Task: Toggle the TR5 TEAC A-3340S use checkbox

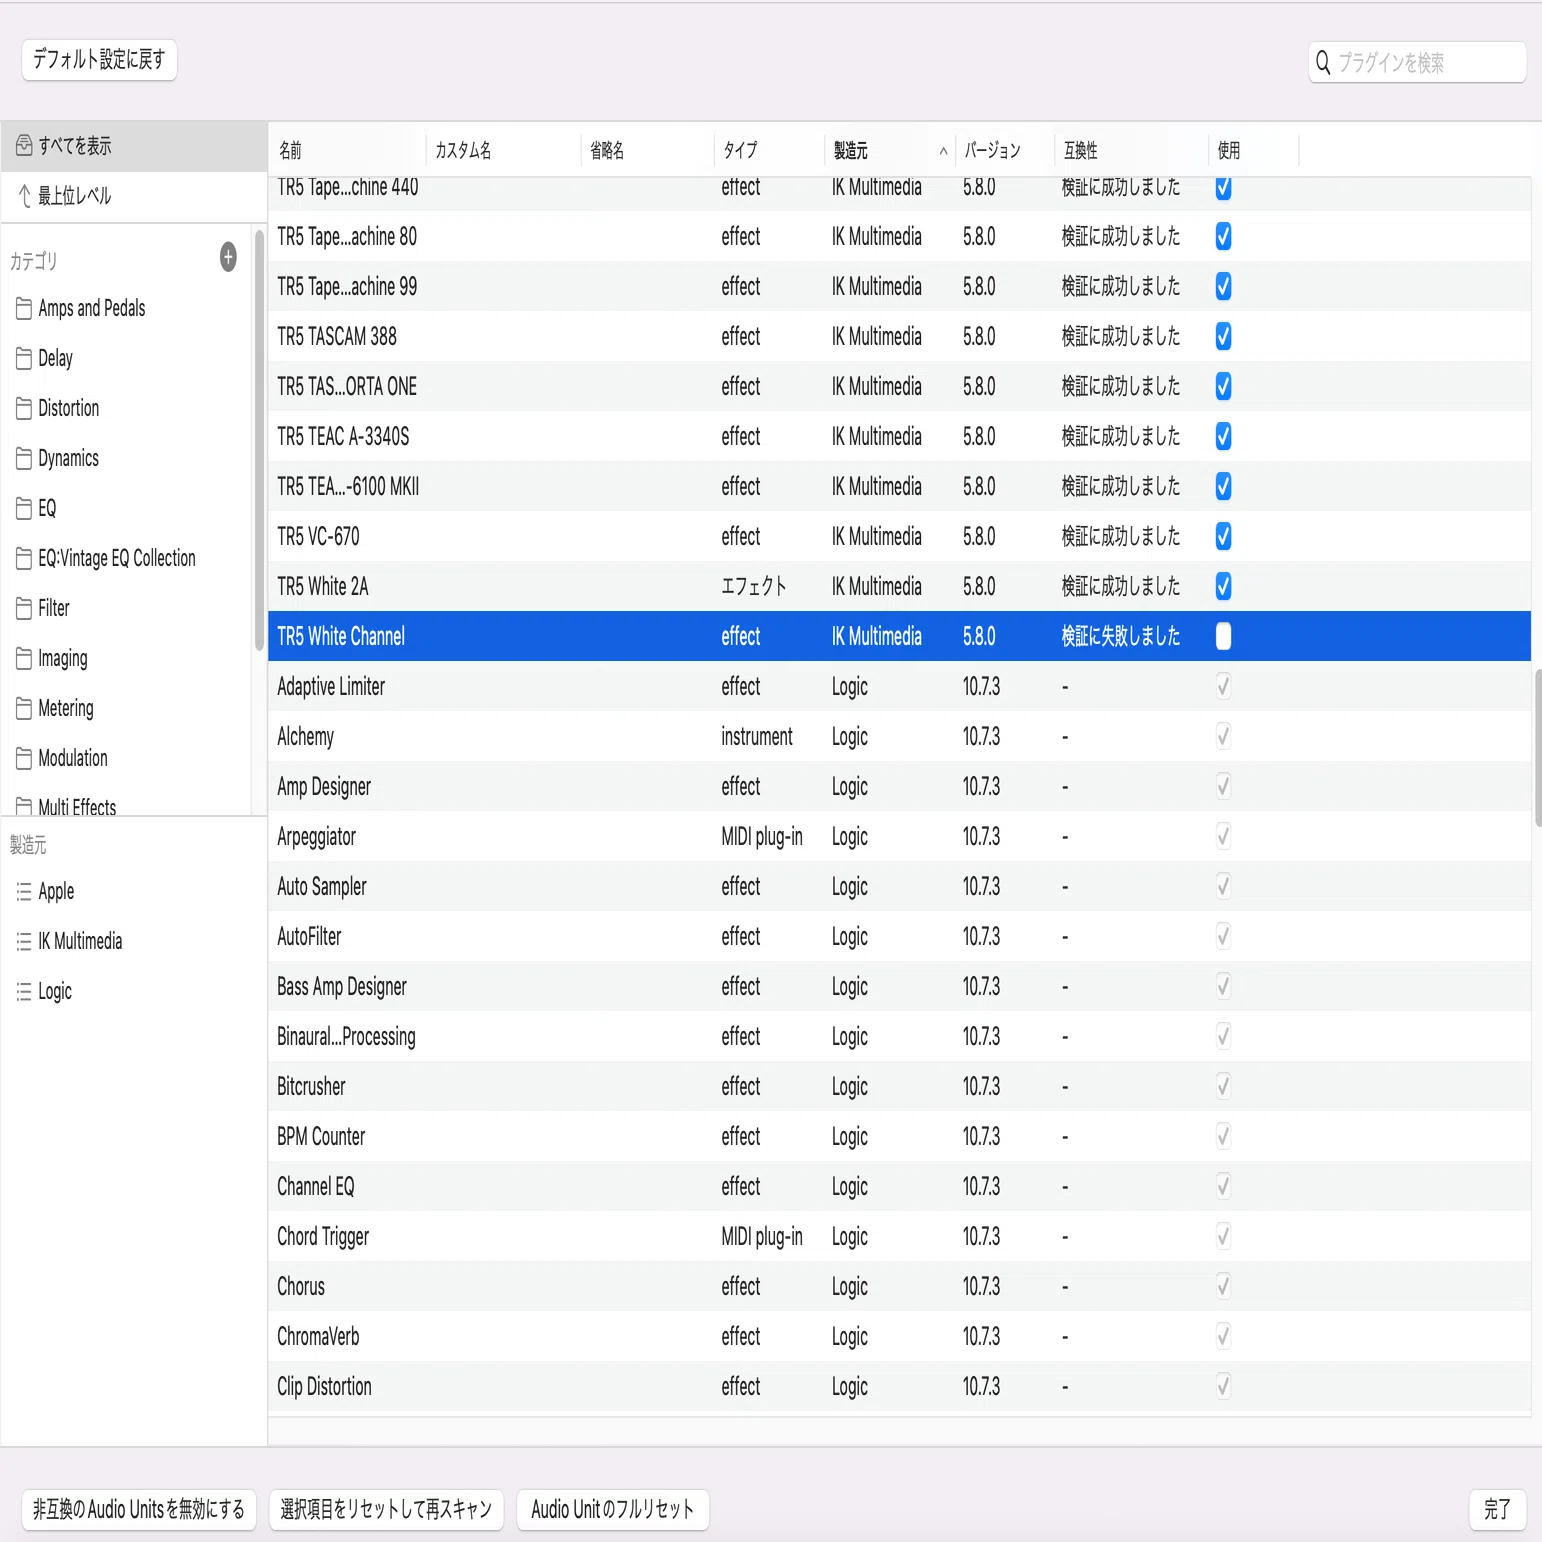Action: (x=1223, y=436)
